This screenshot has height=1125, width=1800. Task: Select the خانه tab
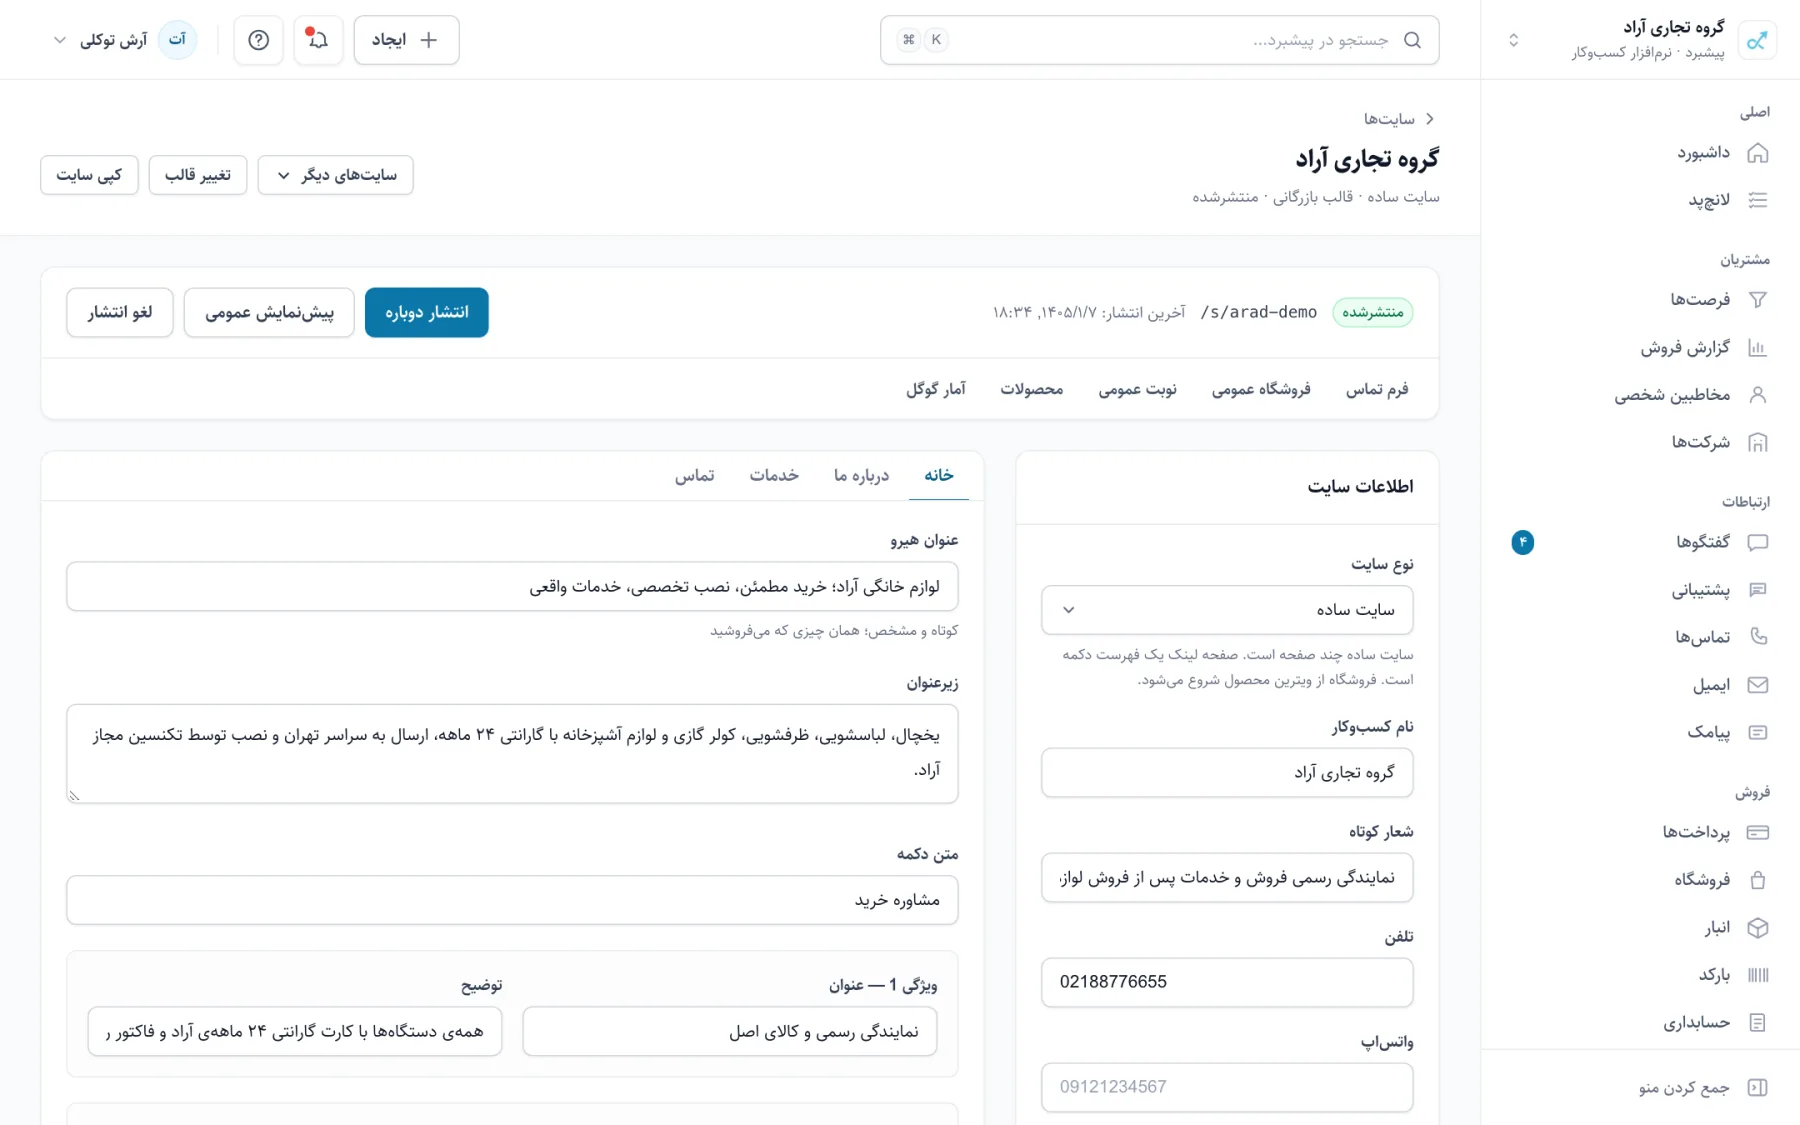click(938, 475)
